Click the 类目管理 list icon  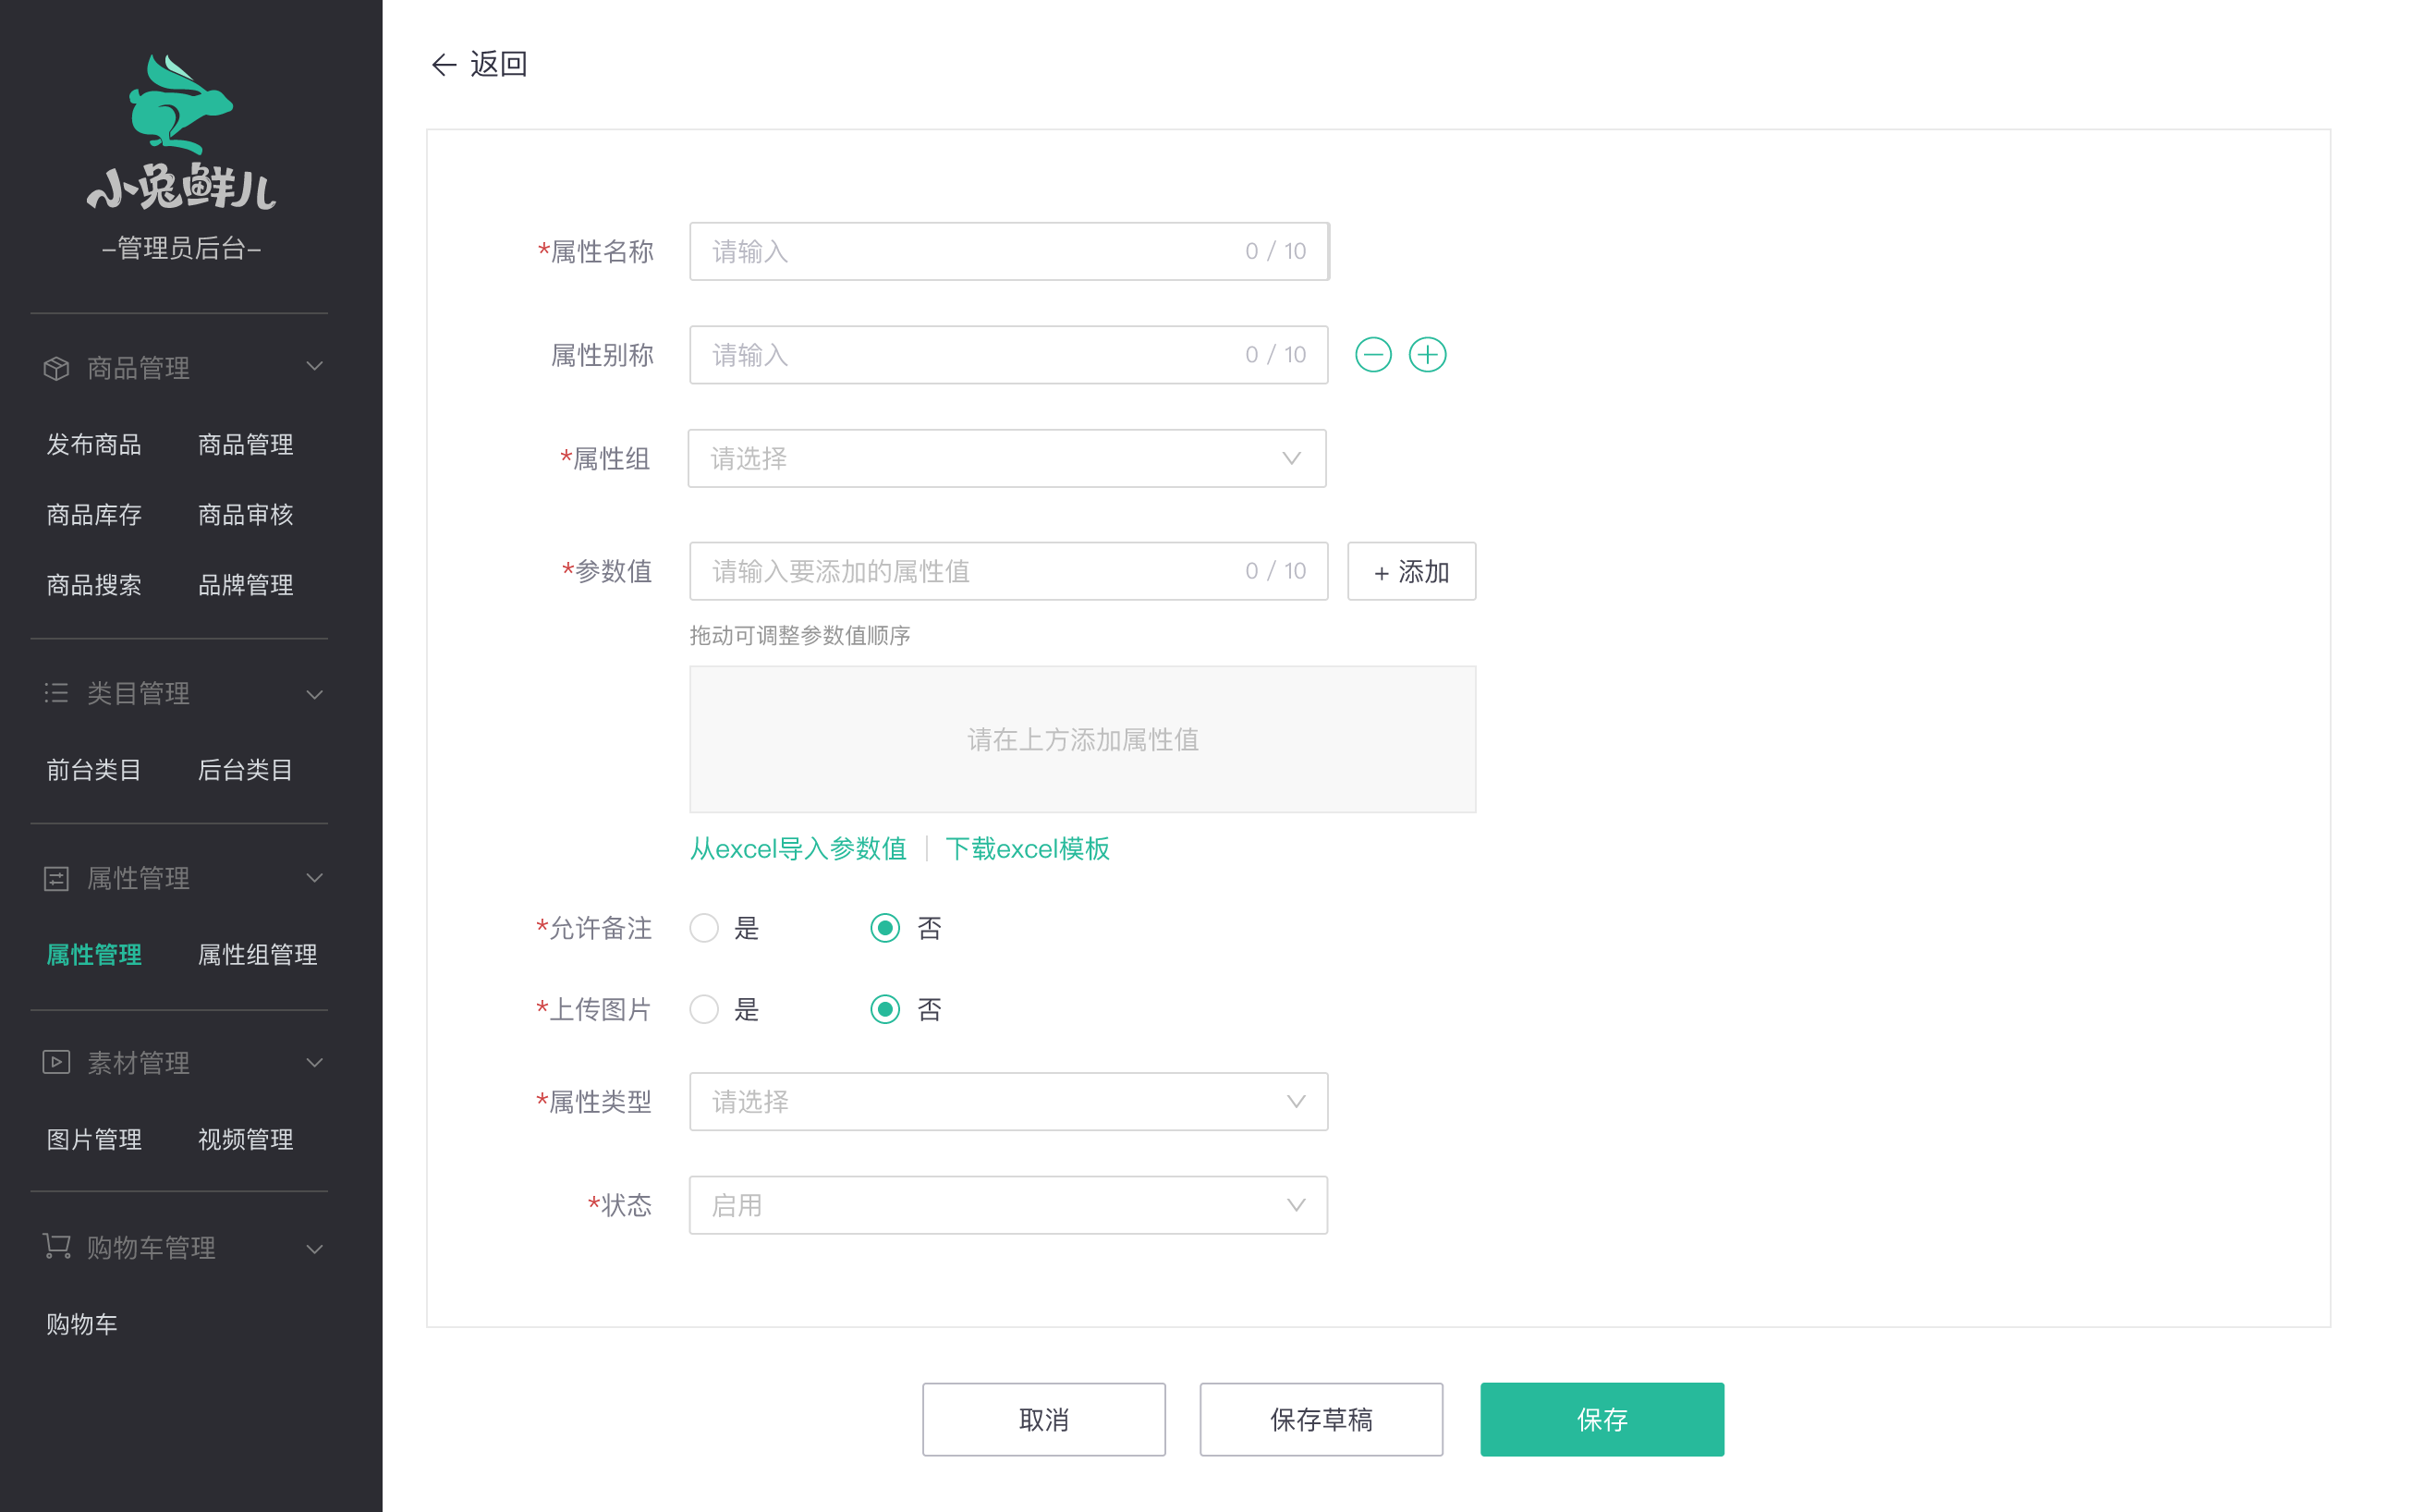pos(56,693)
